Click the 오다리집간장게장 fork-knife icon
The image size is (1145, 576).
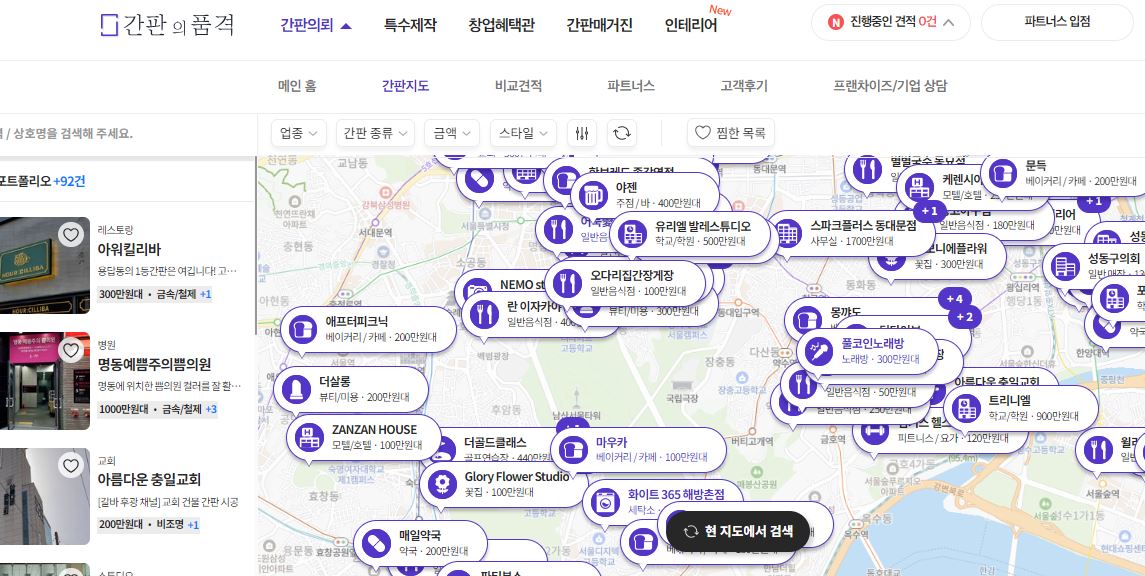pyautogui.click(x=566, y=283)
